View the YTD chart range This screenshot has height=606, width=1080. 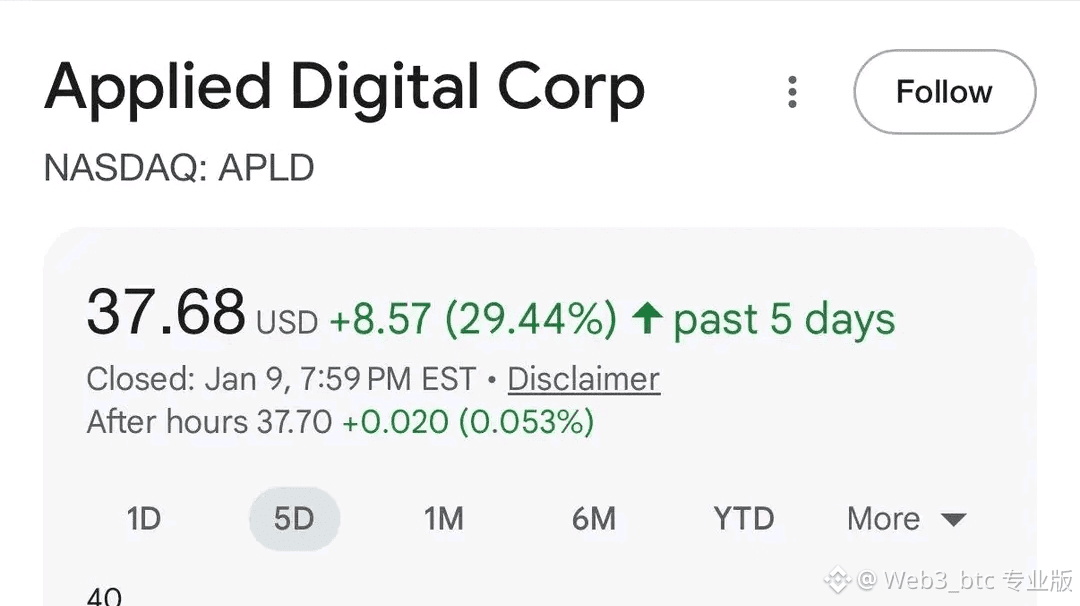(744, 519)
